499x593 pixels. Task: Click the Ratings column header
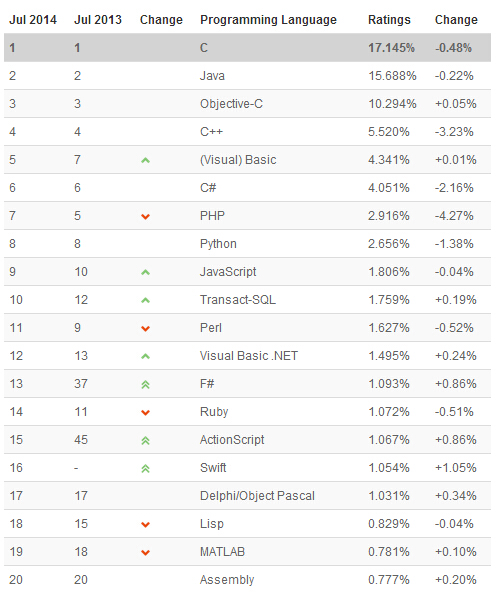click(389, 20)
